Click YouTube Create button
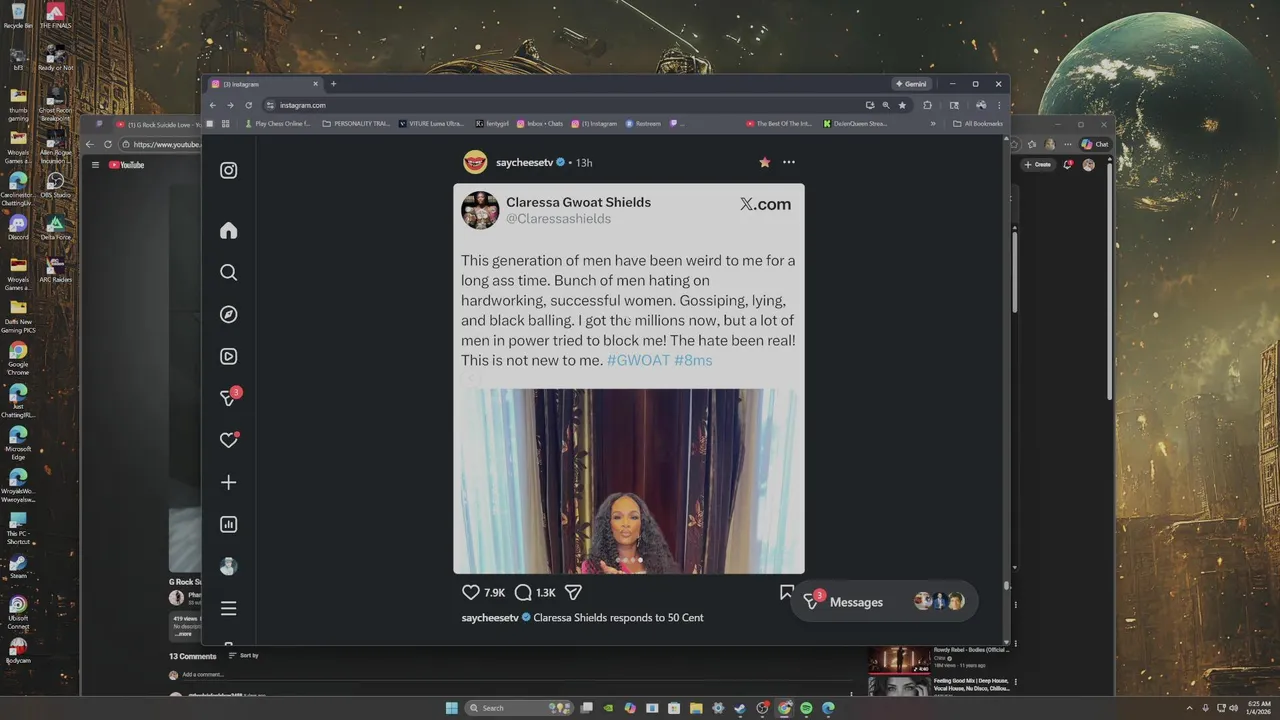Image resolution: width=1280 pixels, height=720 pixels. coord(1038,165)
